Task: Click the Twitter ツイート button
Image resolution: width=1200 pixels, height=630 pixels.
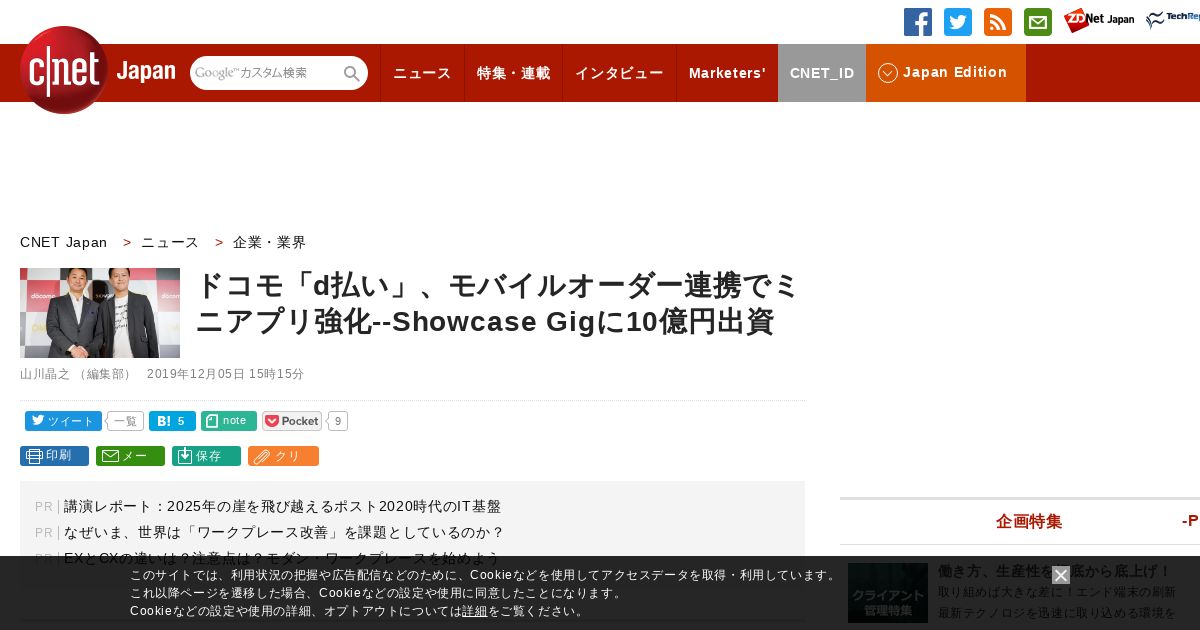Action: pyautogui.click(x=63, y=421)
